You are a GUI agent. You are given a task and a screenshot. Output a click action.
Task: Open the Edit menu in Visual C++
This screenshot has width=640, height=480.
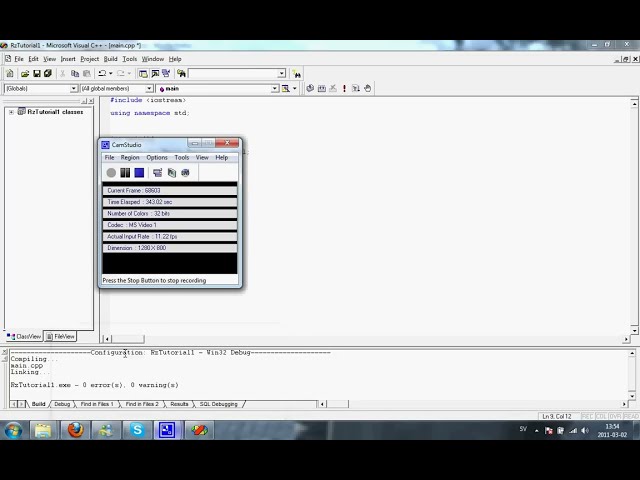click(33, 59)
